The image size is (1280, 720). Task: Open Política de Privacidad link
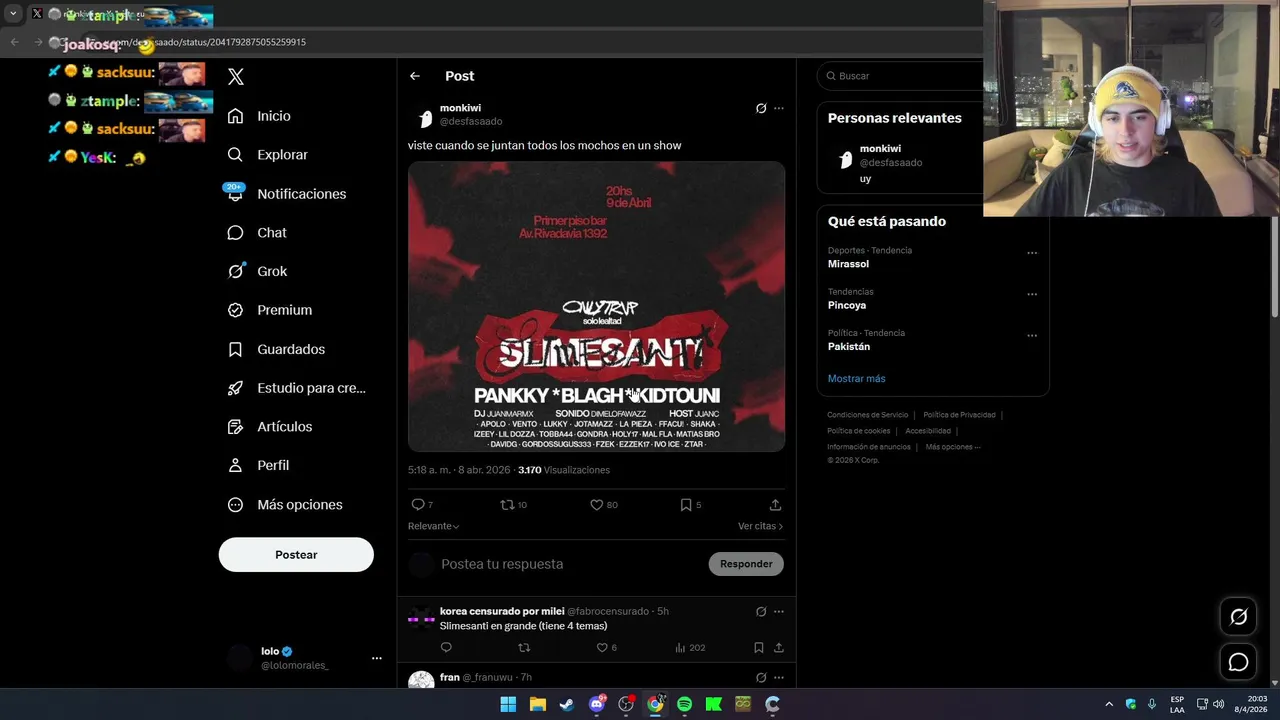click(x=959, y=415)
